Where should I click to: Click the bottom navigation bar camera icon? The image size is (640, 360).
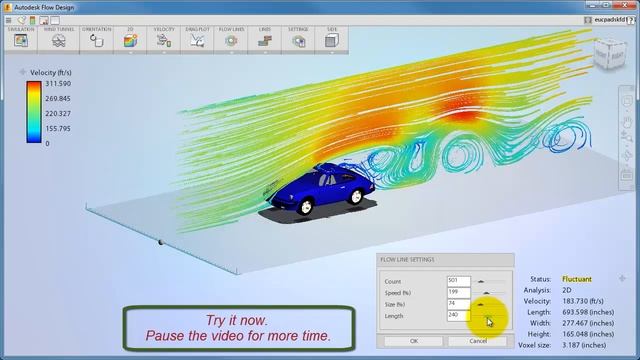(627, 176)
